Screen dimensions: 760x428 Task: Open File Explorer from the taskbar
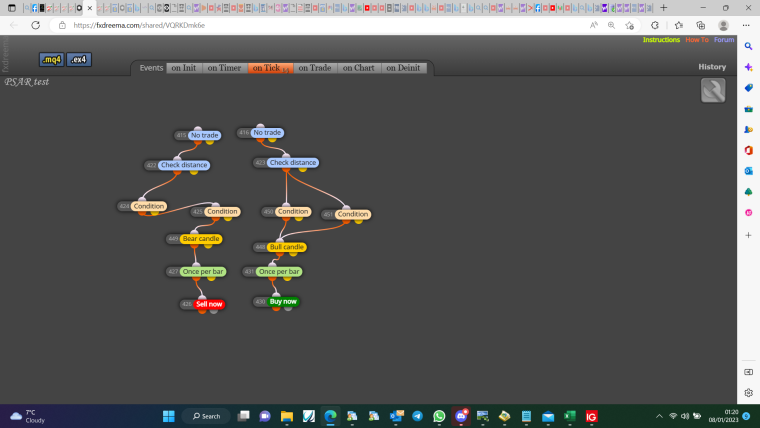pyautogui.click(x=286, y=416)
